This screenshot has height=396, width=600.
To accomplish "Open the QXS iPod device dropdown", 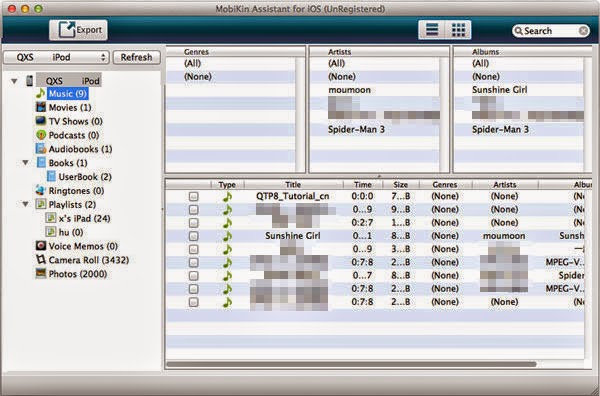I will (56, 57).
